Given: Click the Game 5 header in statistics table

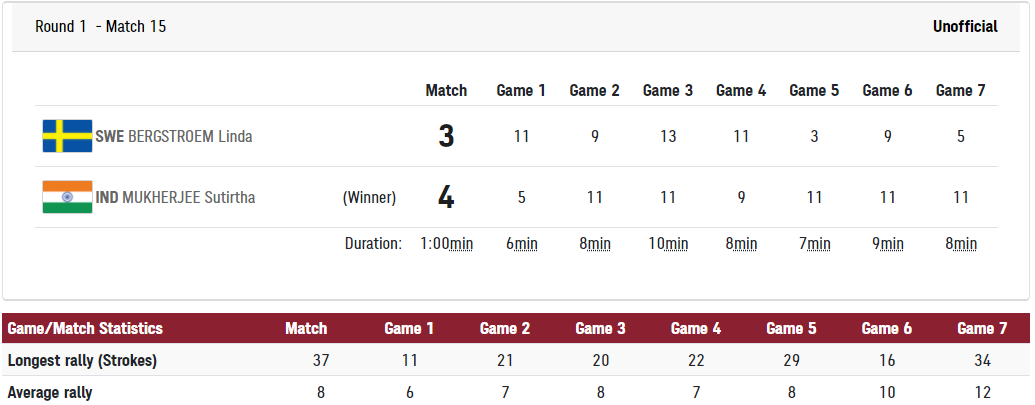Looking at the screenshot, I should (791, 328).
